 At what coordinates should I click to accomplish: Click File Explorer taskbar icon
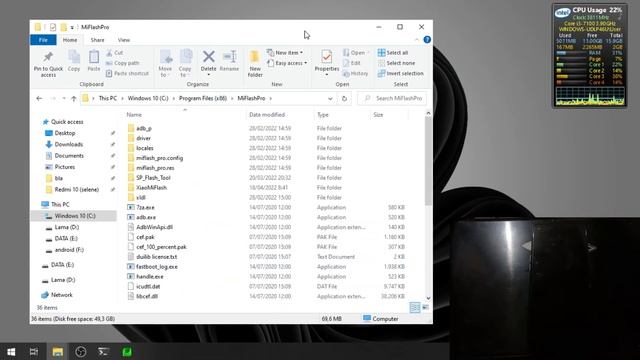click(57, 351)
